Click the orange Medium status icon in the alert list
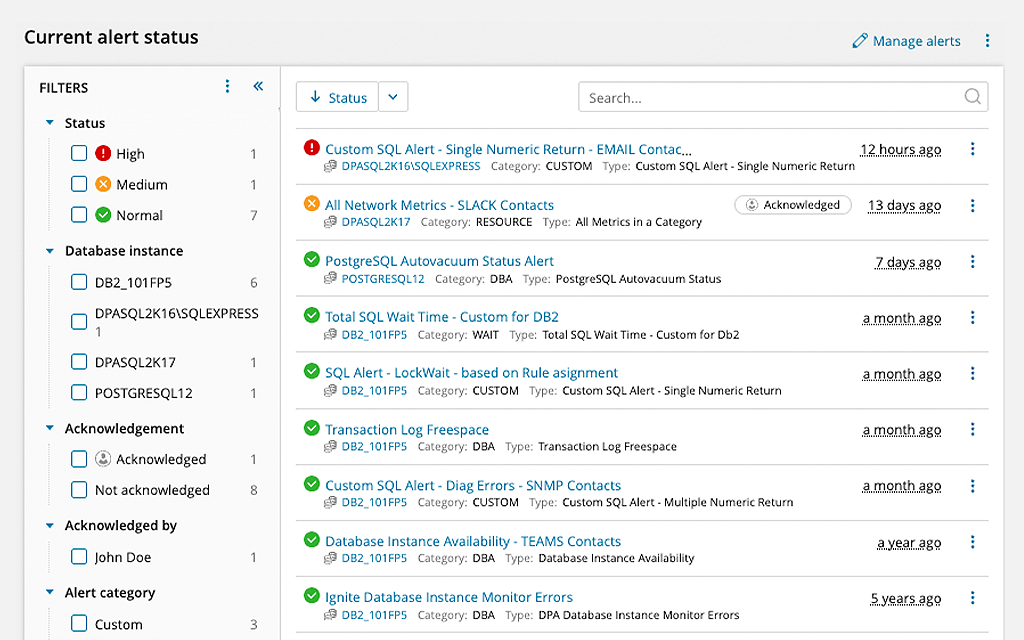The image size is (1024, 640). [310, 204]
